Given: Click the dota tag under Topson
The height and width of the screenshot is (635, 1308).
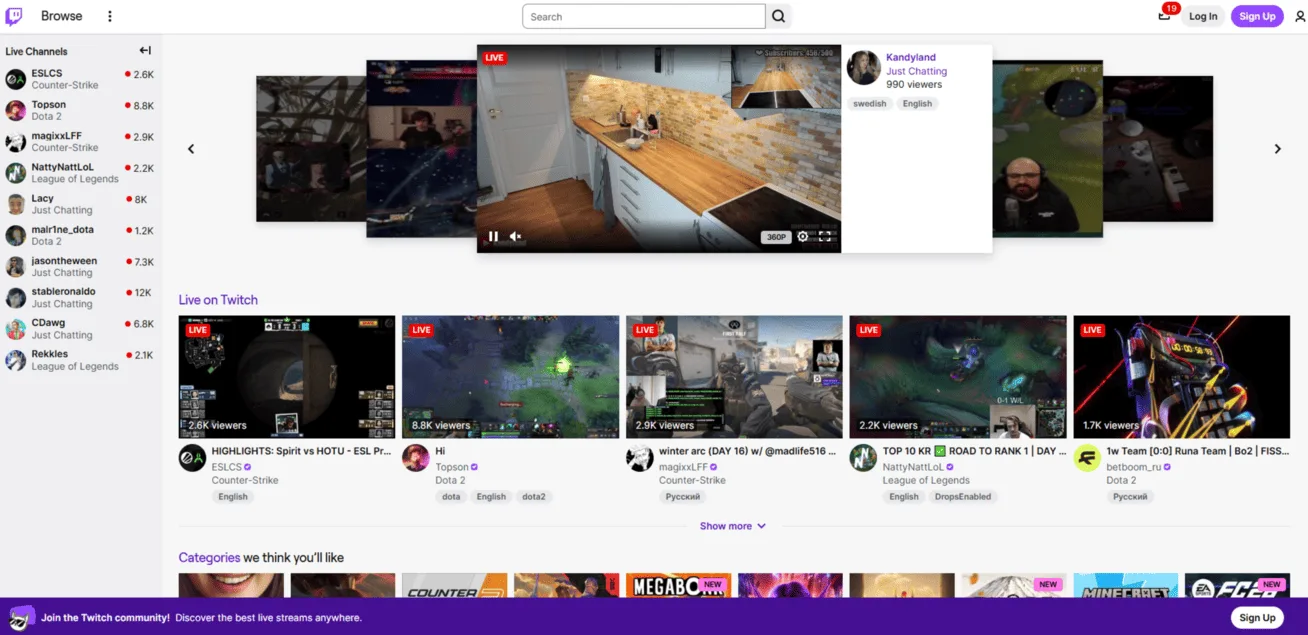Looking at the screenshot, I should coord(451,497).
